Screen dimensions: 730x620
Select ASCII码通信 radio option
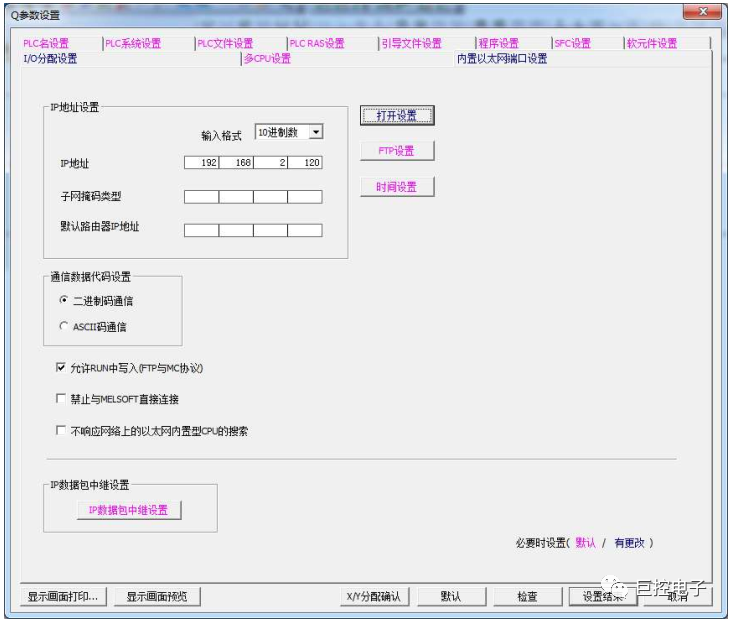point(65,326)
